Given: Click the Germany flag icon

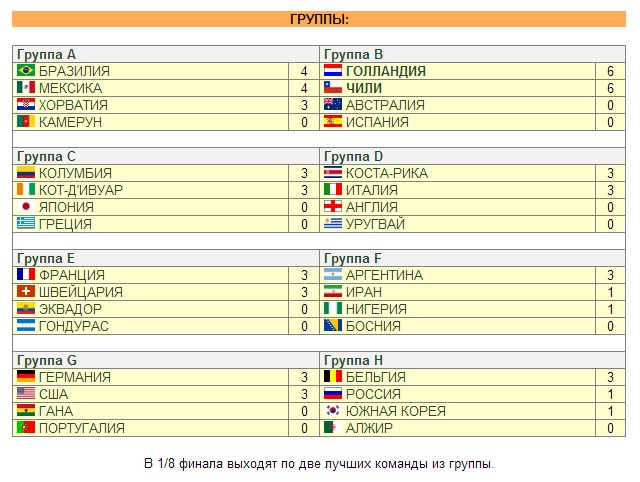Looking at the screenshot, I should pyautogui.click(x=26, y=377).
